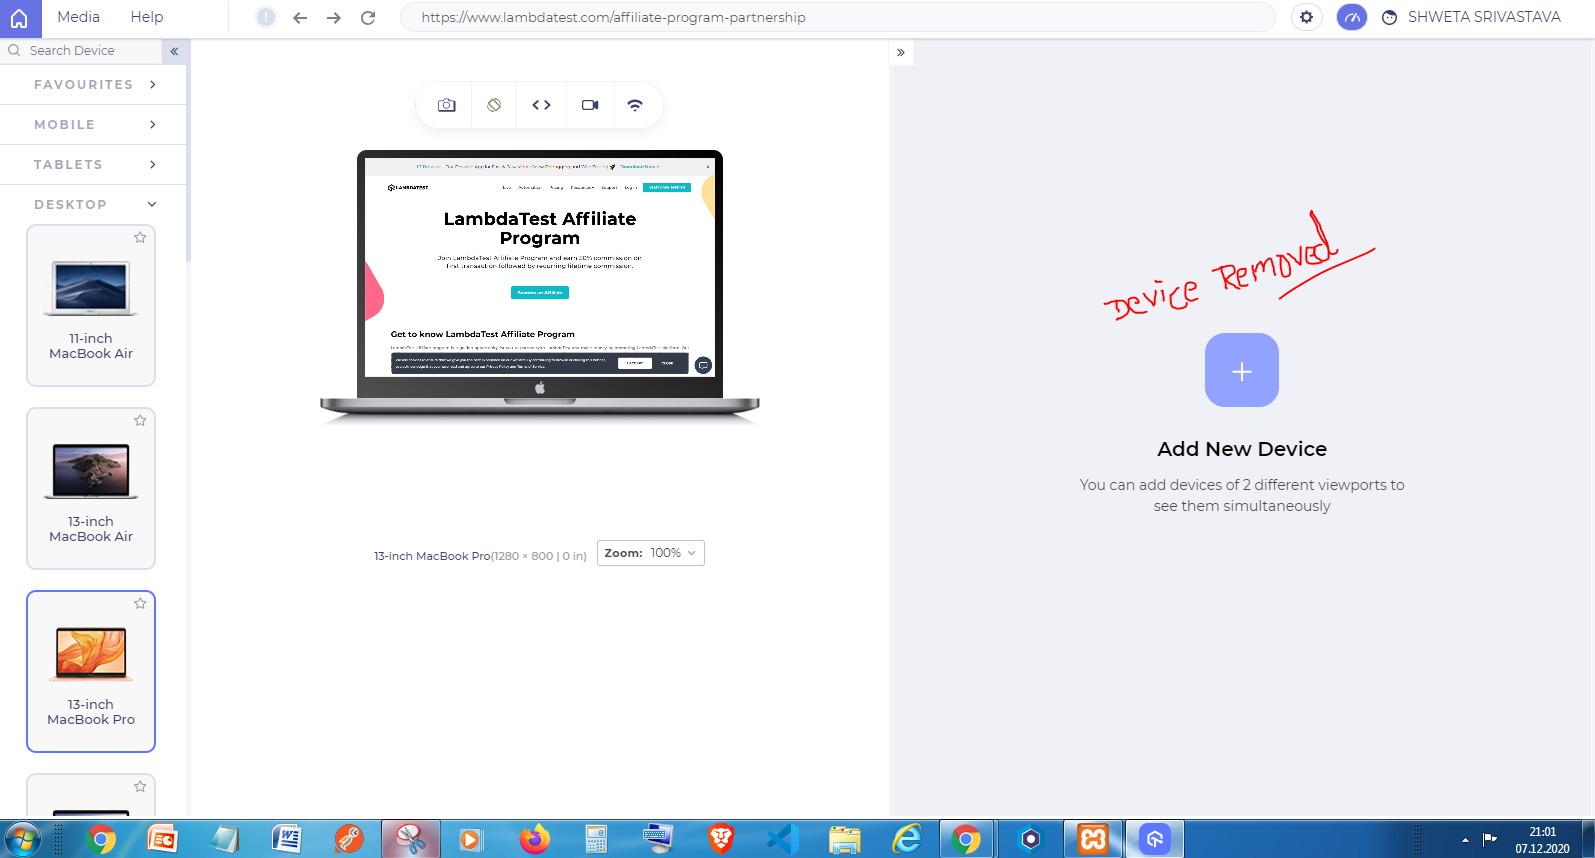Image resolution: width=1595 pixels, height=858 pixels.
Task: Click Become an Affiliate button in preview
Action: click(x=540, y=293)
